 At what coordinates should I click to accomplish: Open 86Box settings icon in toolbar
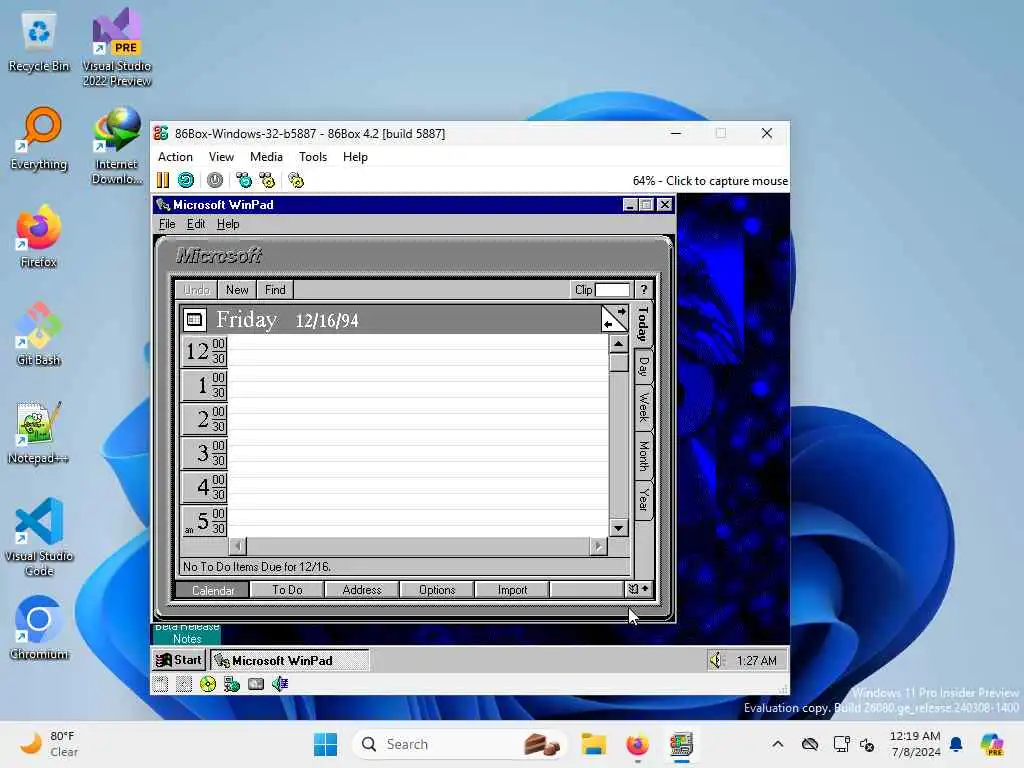coord(296,180)
